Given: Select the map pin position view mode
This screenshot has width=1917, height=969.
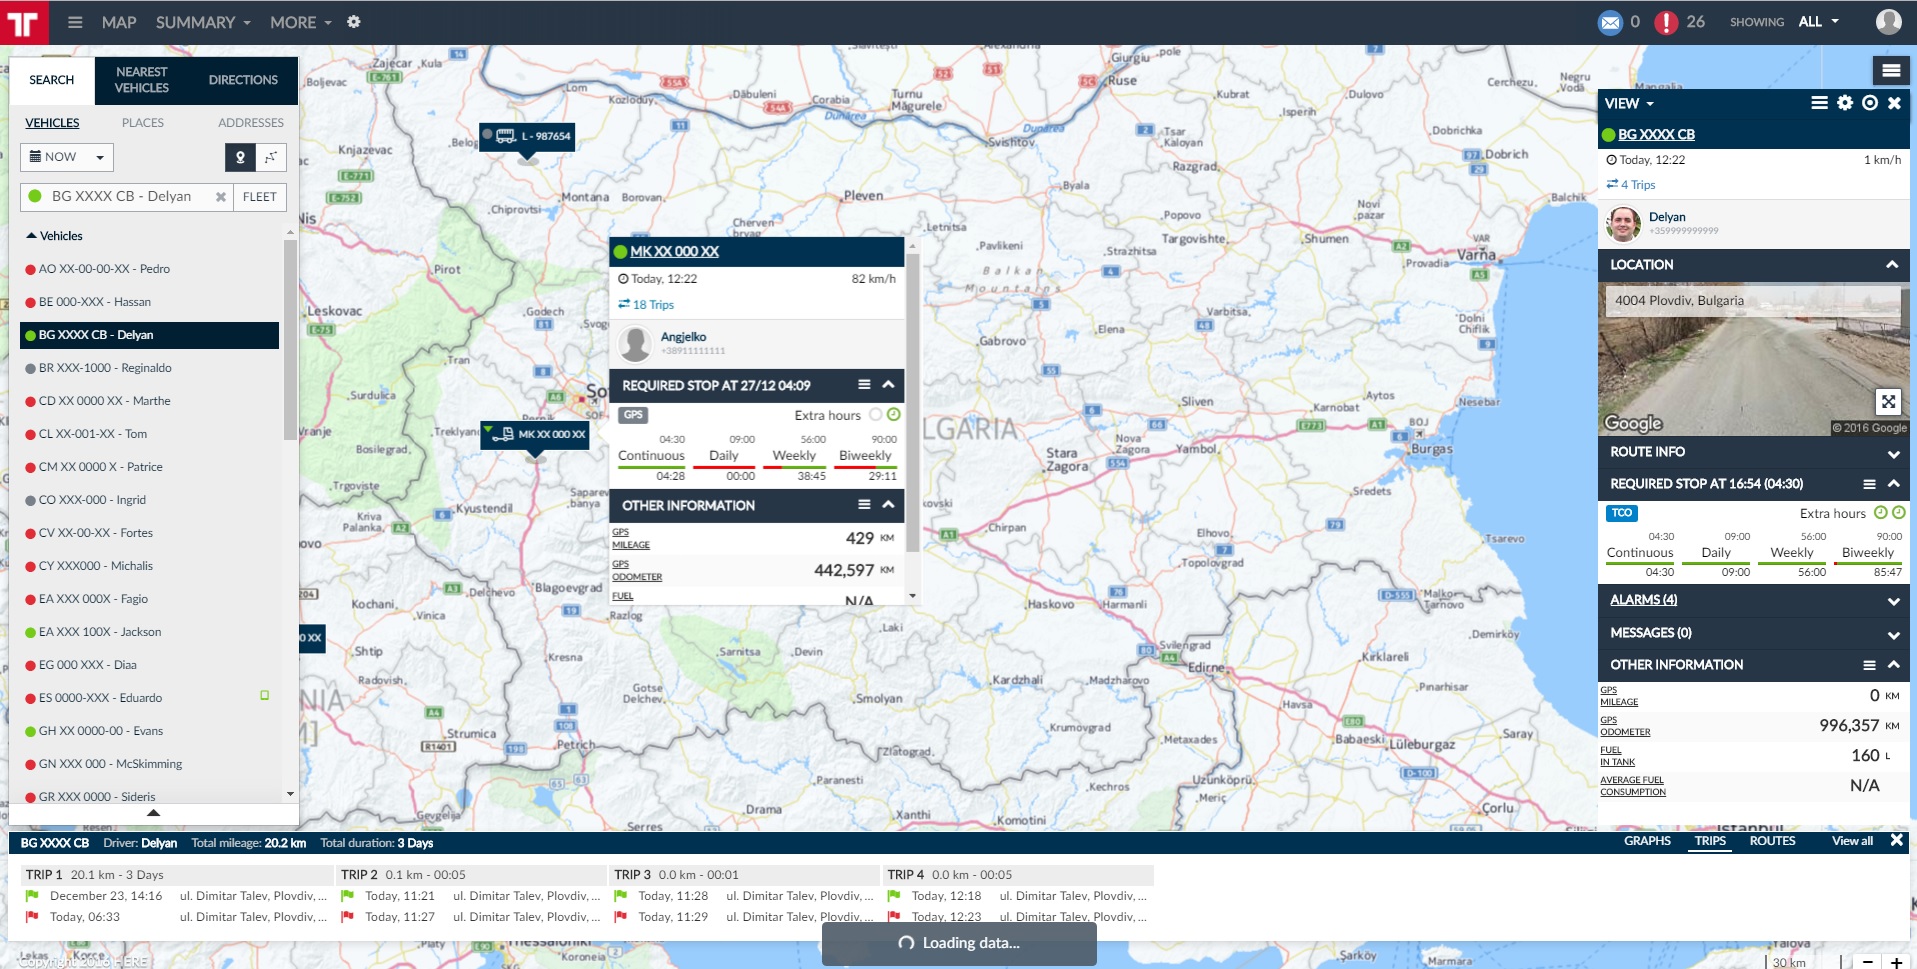Looking at the screenshot, I should pyautogui.click(x=240, y=157).
